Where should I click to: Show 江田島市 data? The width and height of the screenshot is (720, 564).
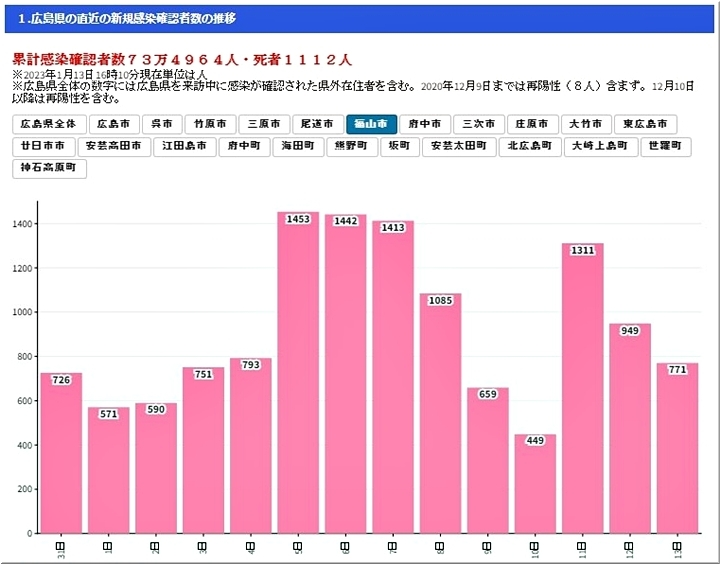[186, 147]
